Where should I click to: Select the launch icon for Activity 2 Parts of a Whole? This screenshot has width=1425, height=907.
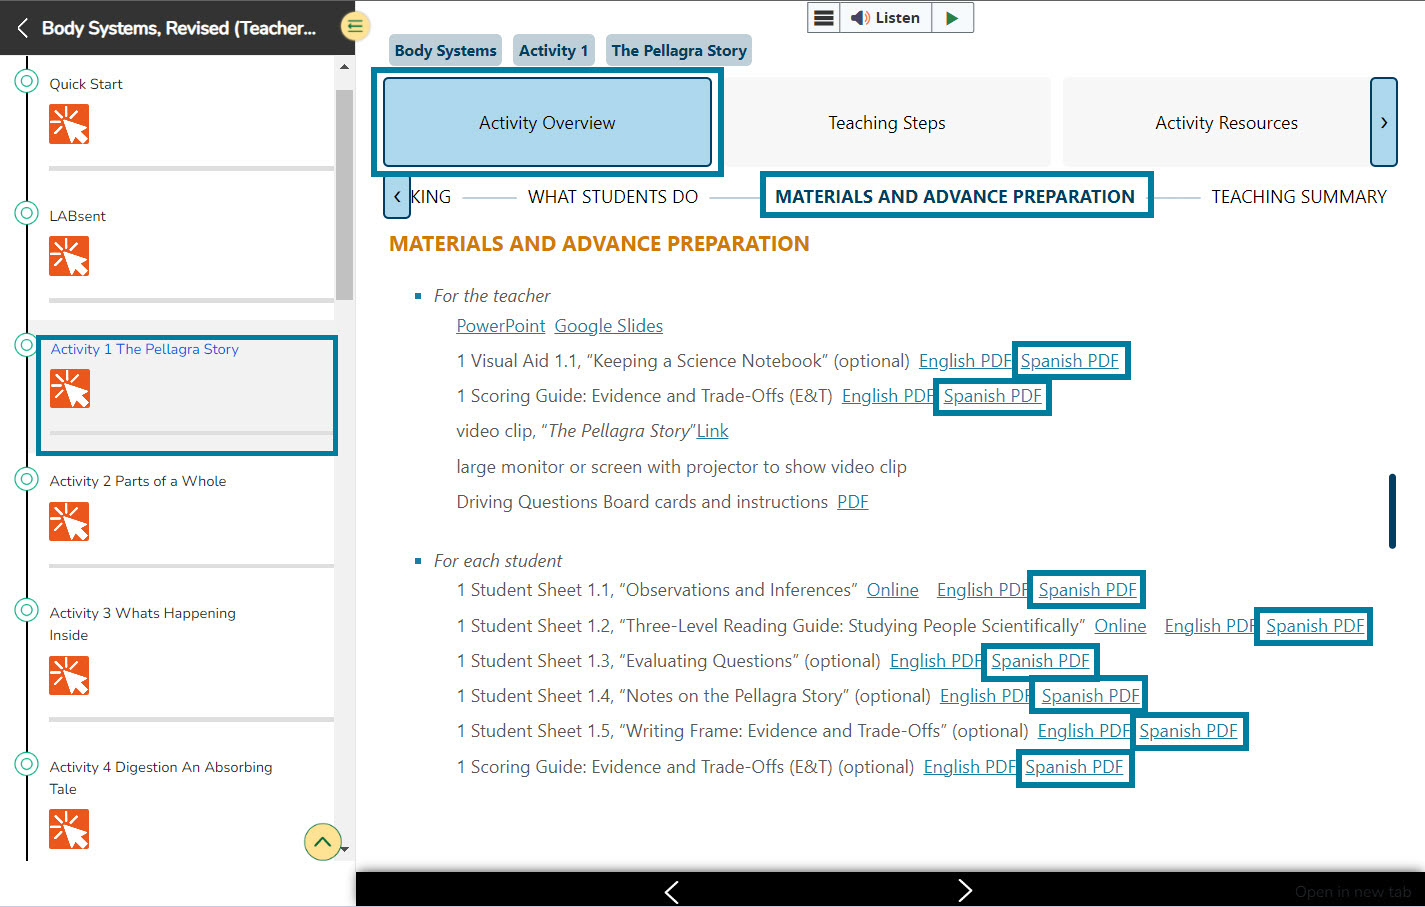(69, 521)
